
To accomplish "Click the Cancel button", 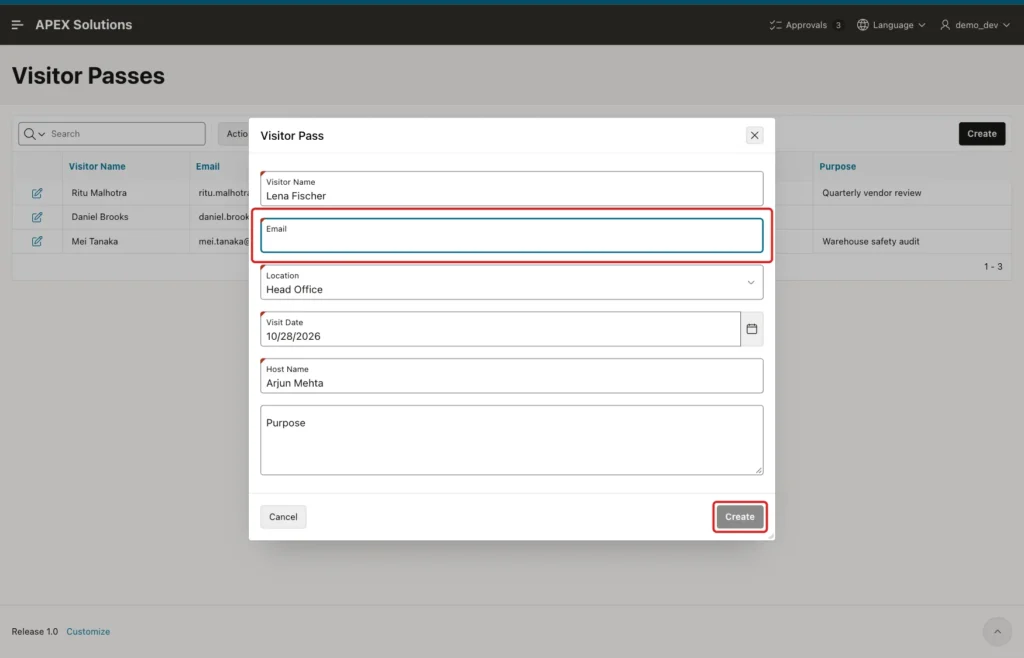I will pos(283,516).
